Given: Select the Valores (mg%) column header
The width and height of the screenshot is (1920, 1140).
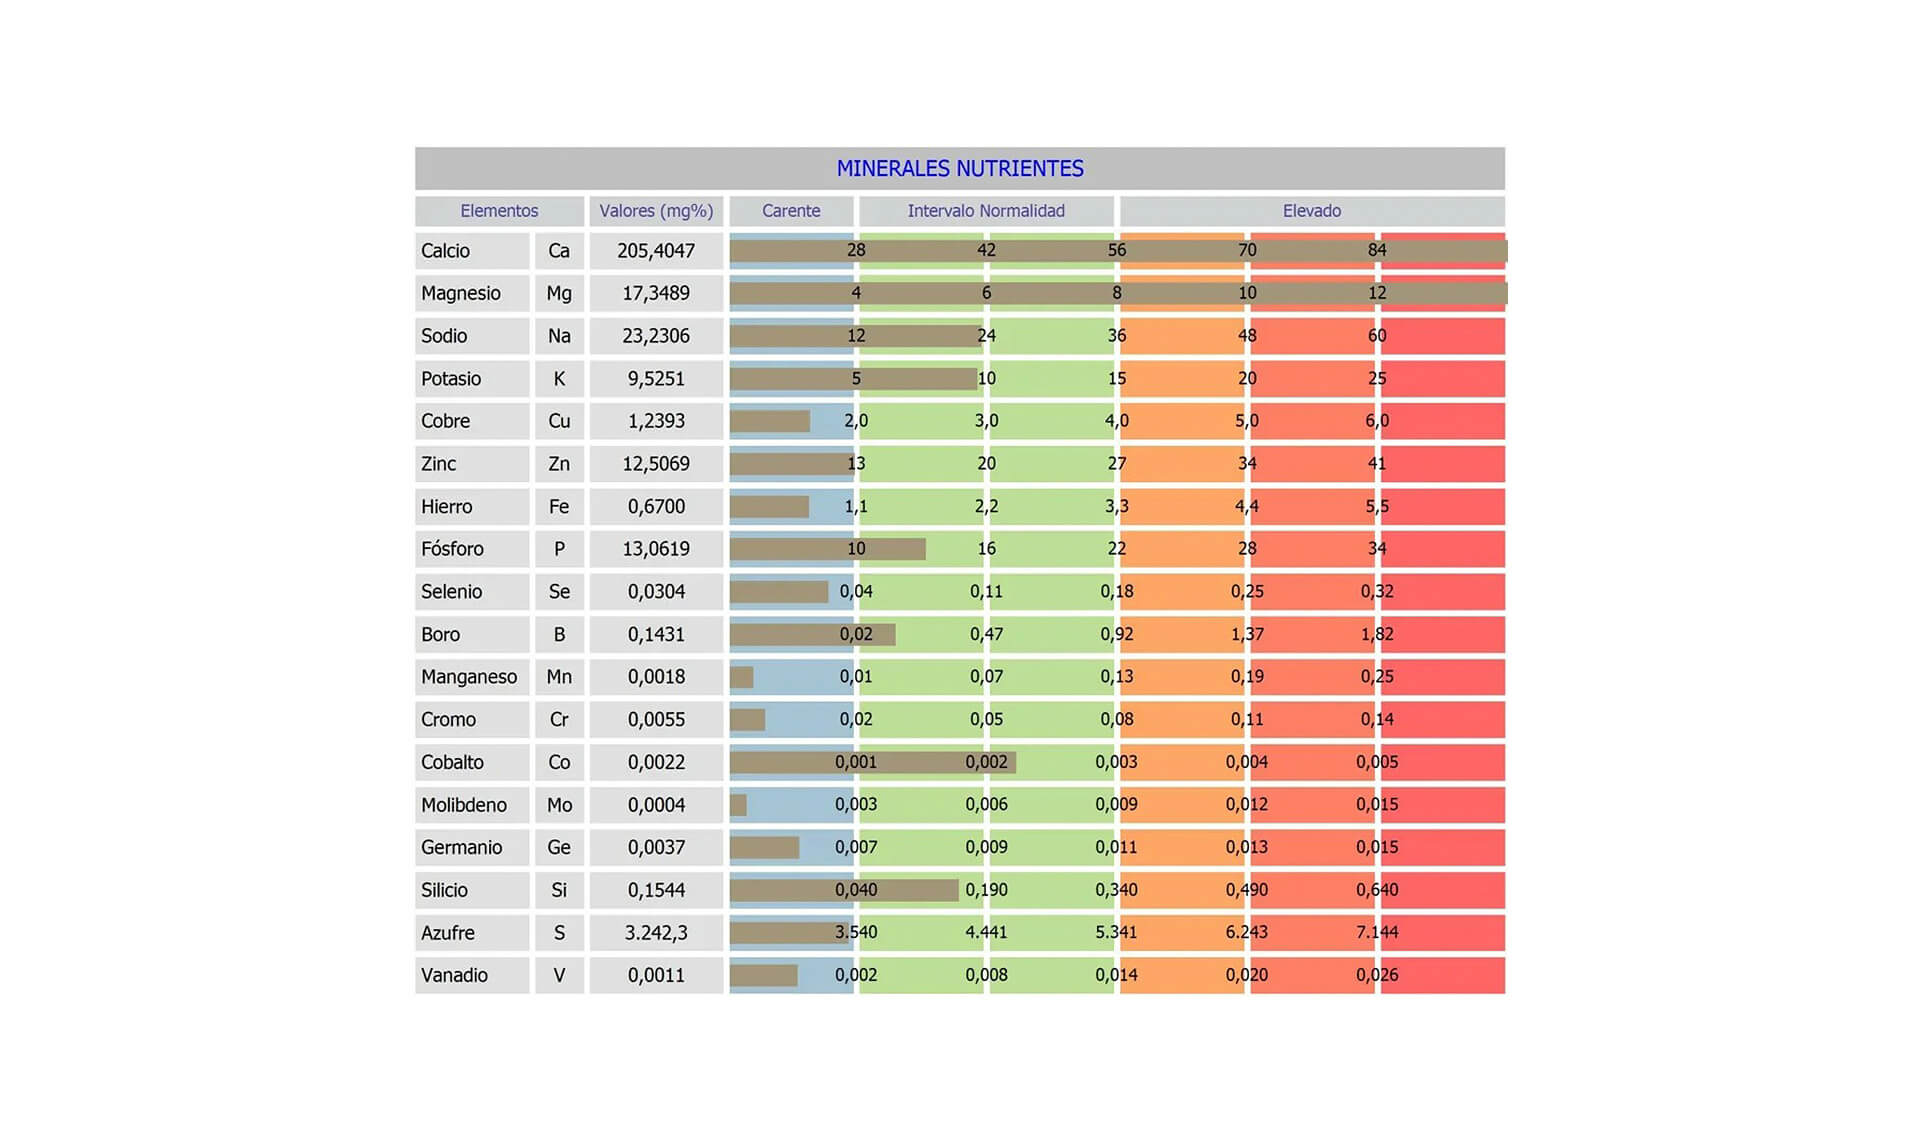Looking at the screenshot, I should (x=656, y=211).
